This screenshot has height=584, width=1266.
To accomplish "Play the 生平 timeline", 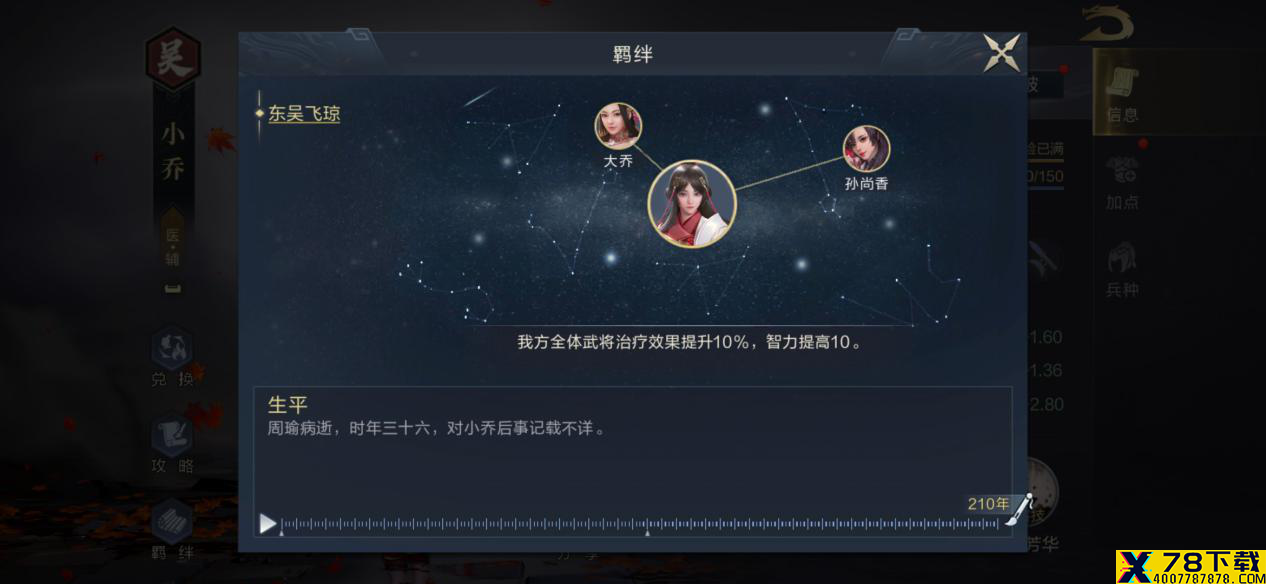I will point(268,523).
